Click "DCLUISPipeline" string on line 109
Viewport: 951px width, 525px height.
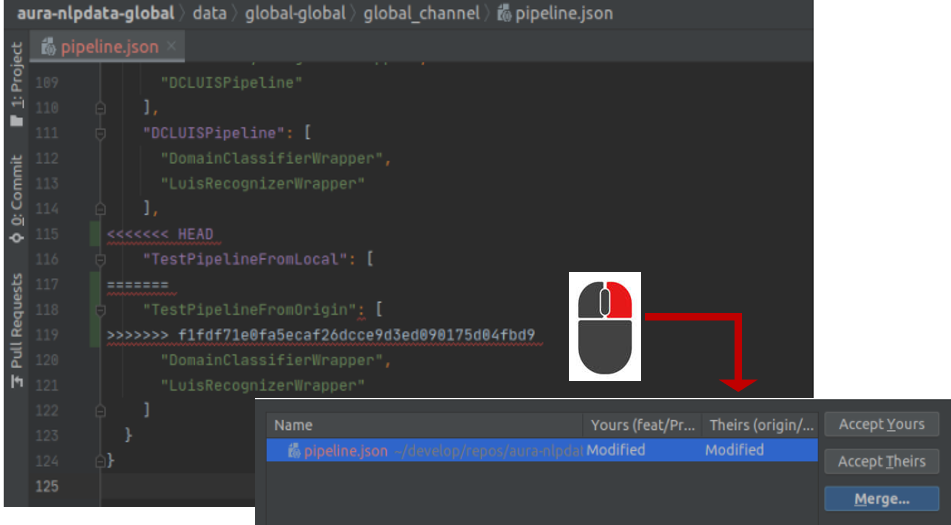click(231, 82)
